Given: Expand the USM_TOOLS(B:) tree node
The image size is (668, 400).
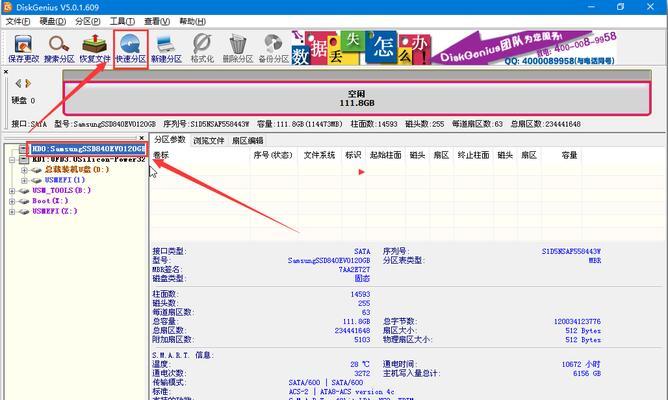Looking at the screenshot, I should tap(12, 190).
